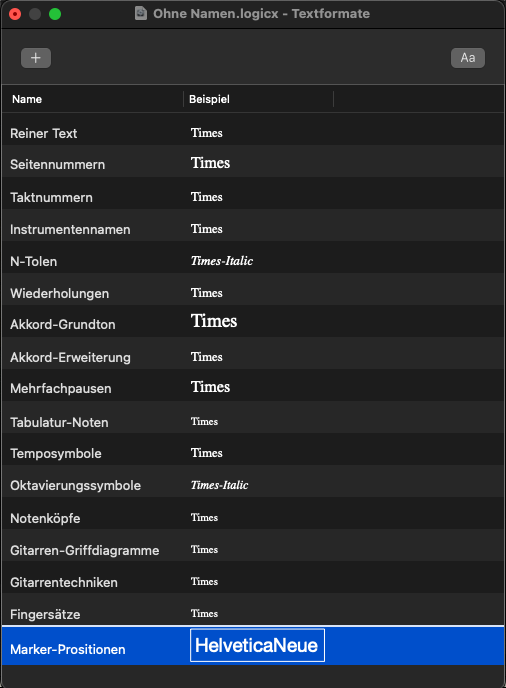Select the Gitarren-Griffdiagramme entry
The image size is (506, 688).
click(x=253, y=550)
